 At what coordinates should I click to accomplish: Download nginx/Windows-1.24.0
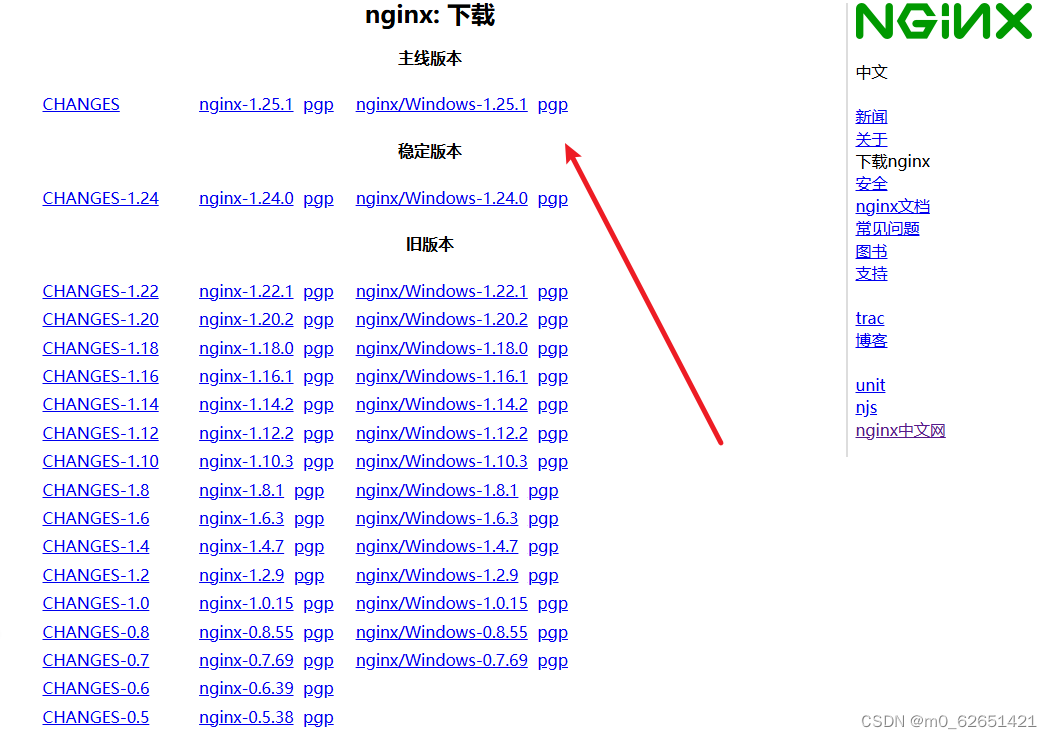(x=441, y=199)
